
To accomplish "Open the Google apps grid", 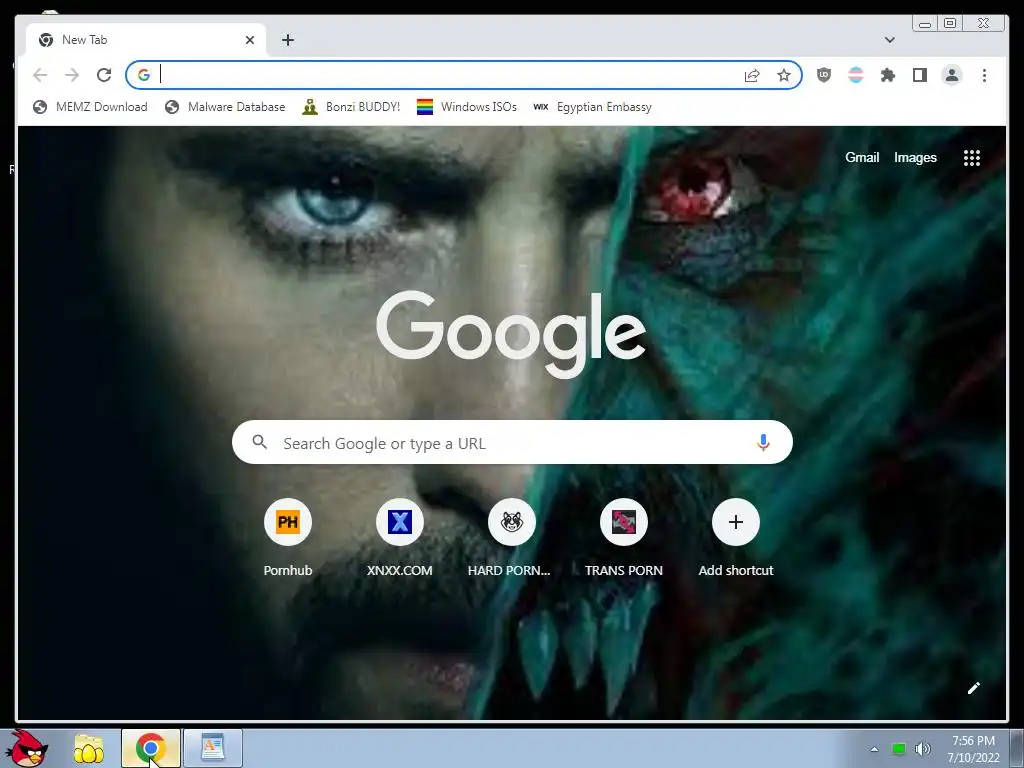I will [972, 157].
